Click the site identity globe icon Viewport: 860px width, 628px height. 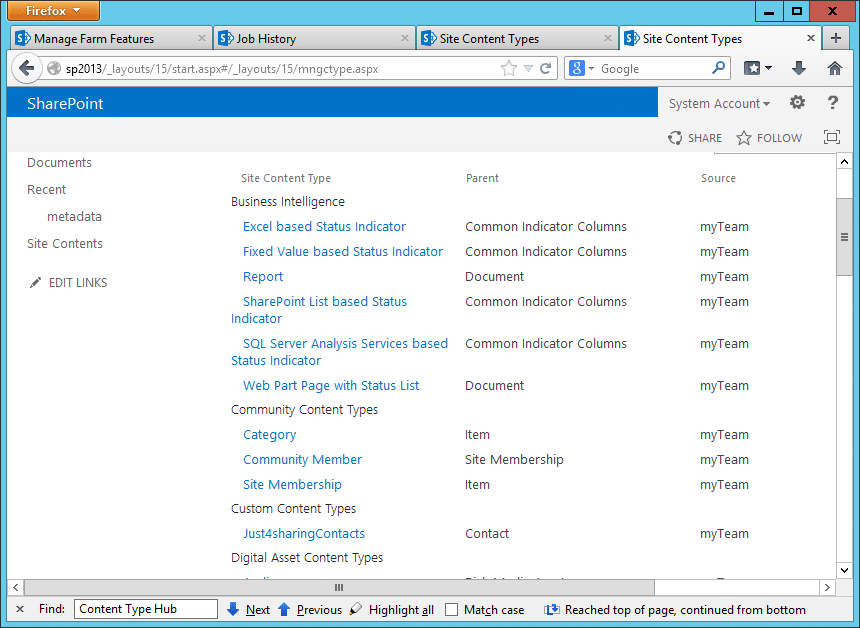[54, 69]
